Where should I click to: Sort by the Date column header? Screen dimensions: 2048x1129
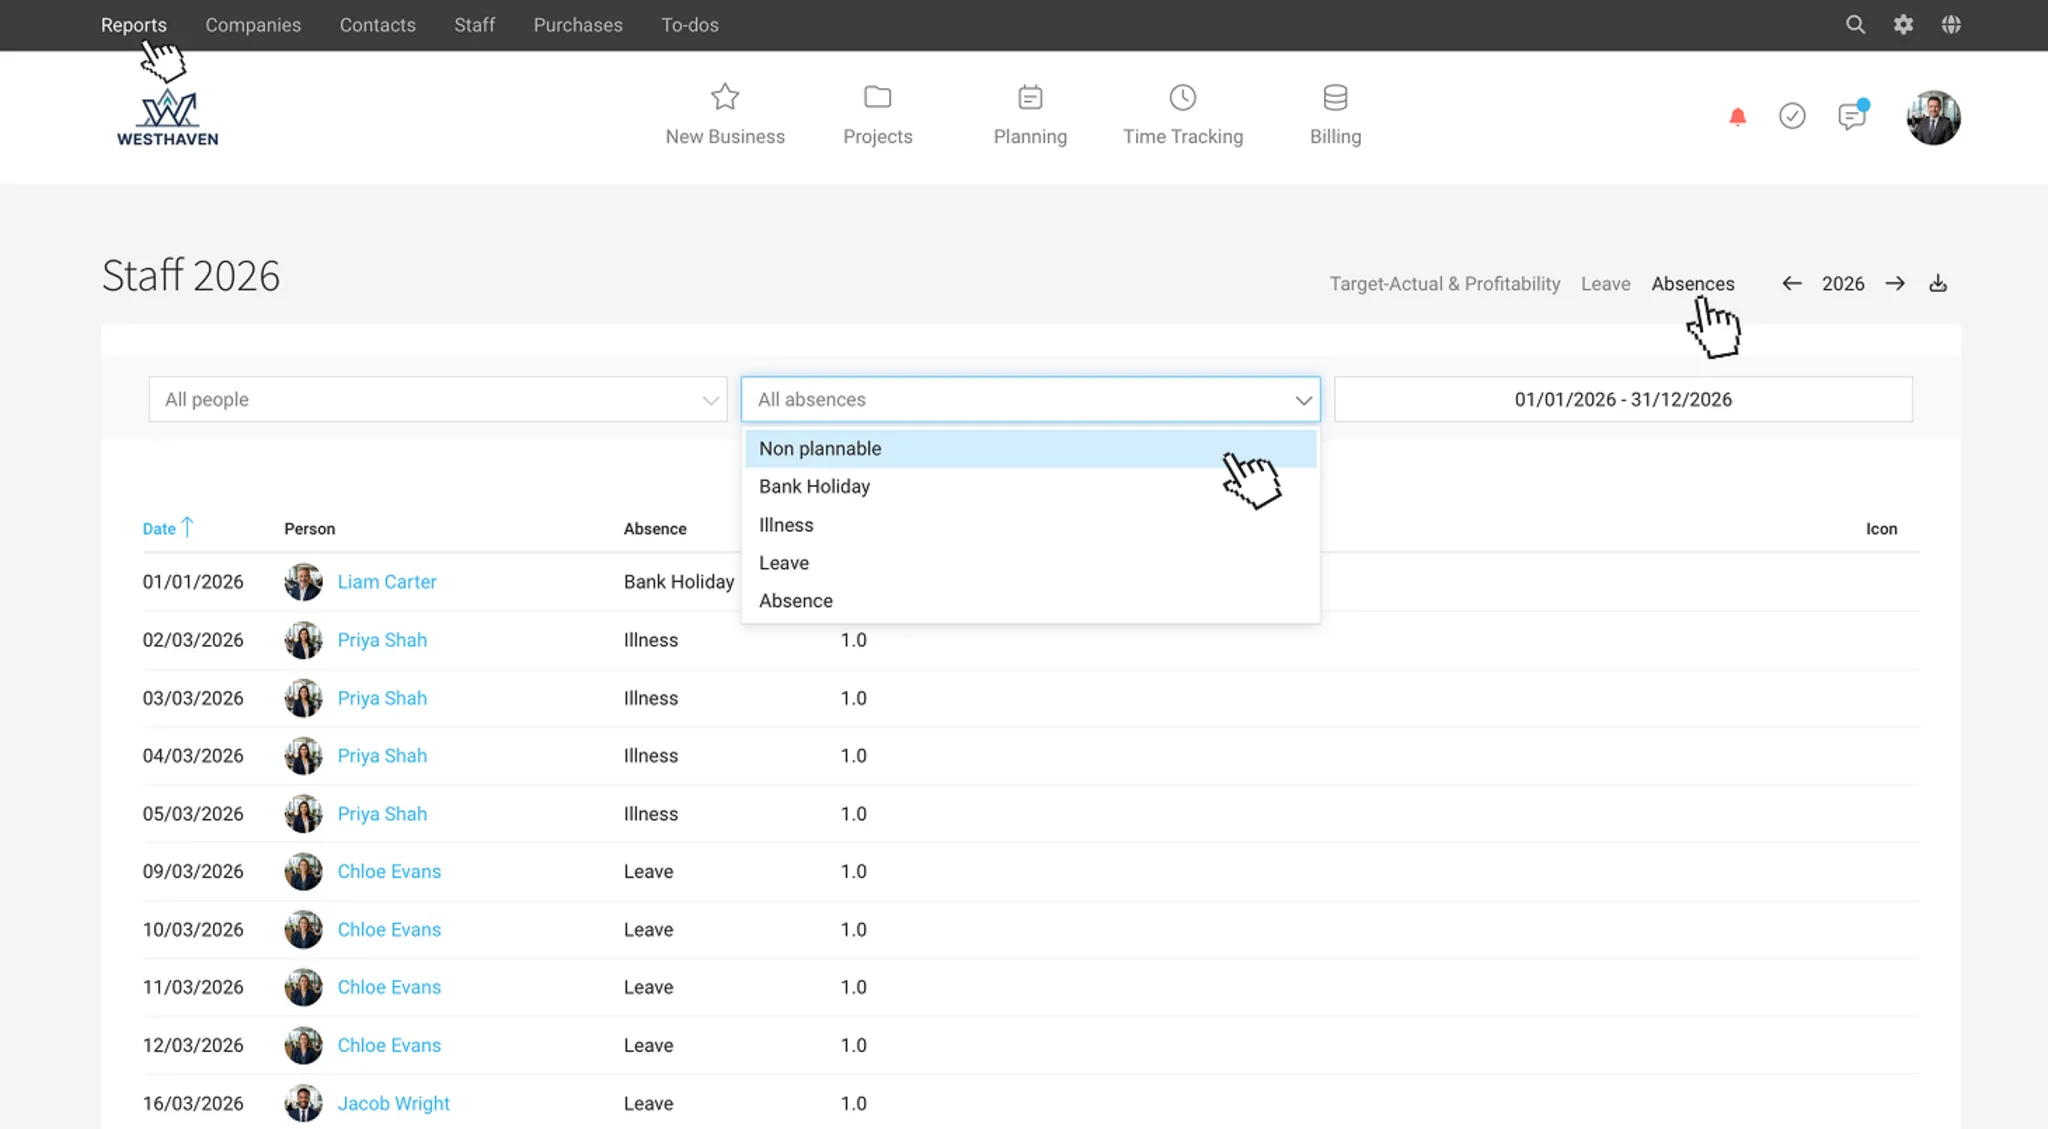coord(167,528)
